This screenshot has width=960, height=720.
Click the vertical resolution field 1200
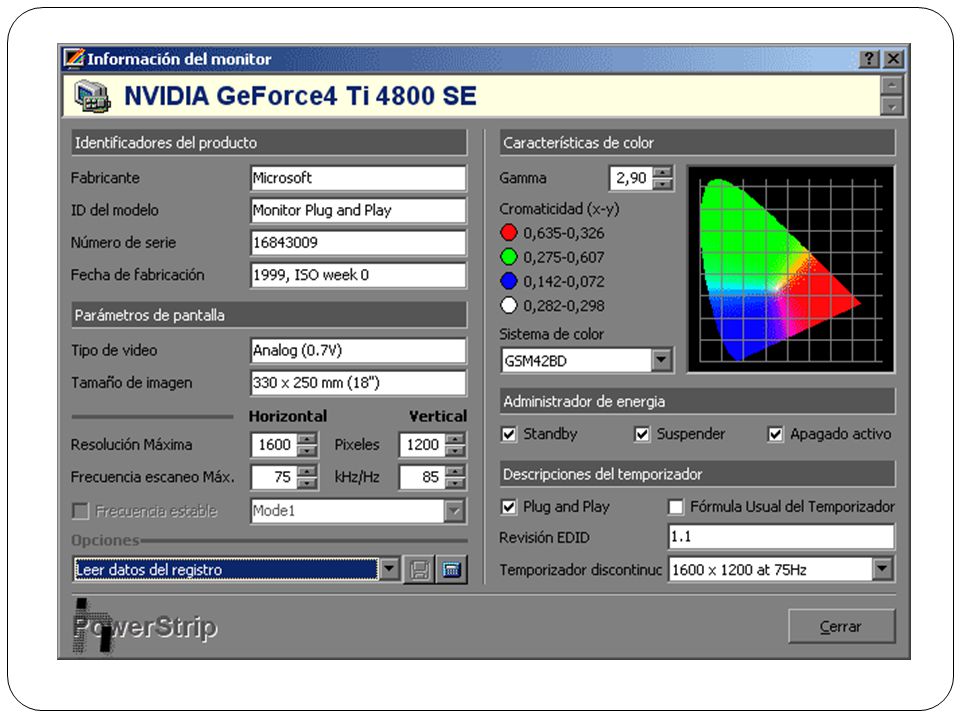(422, 444)
